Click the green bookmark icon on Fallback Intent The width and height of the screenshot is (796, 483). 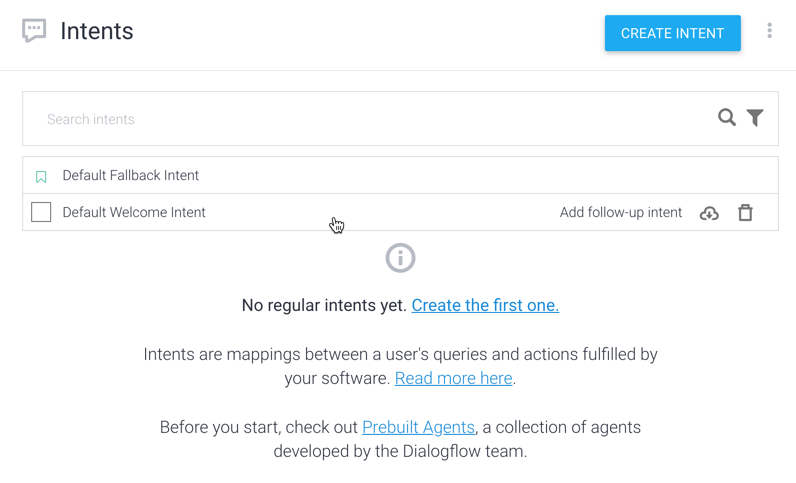click(x=41, y=176)
